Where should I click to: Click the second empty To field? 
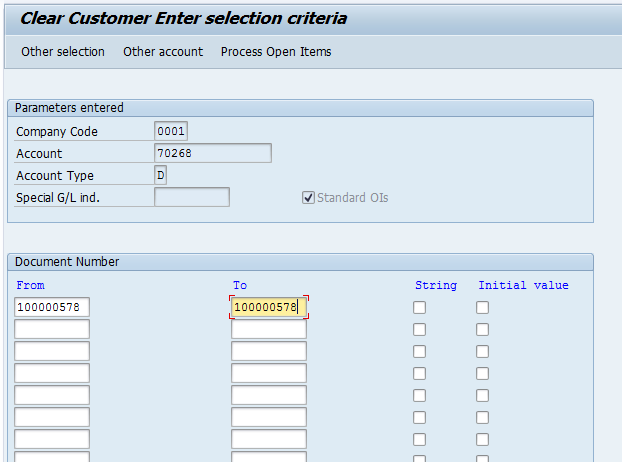coord(269,329)
